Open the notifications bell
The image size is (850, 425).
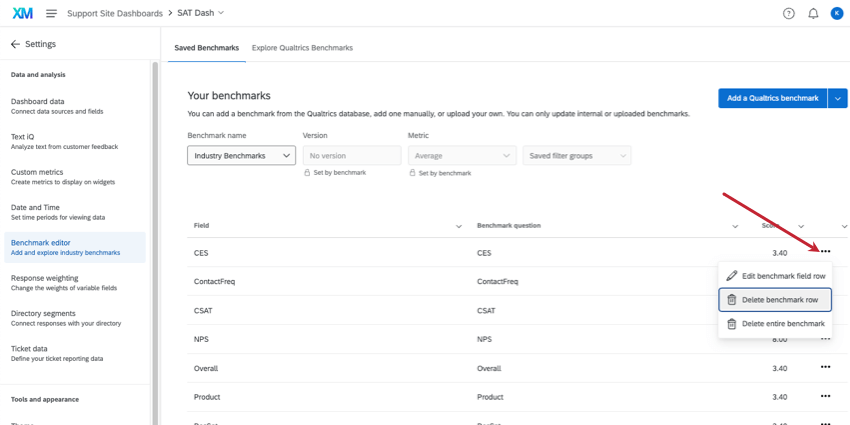pyautogui.click(x=813, y=13)
